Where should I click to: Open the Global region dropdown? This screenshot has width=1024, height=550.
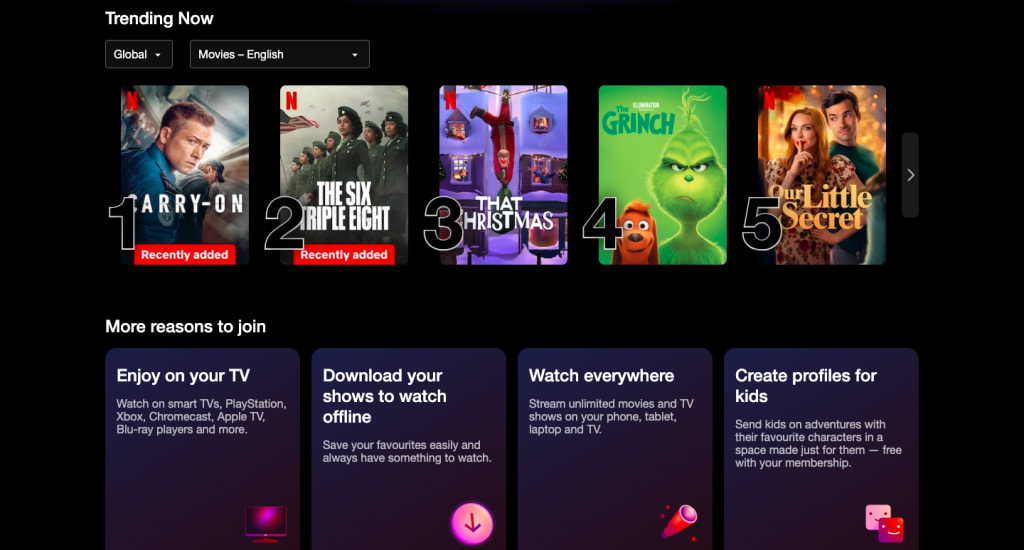(138, 54)
